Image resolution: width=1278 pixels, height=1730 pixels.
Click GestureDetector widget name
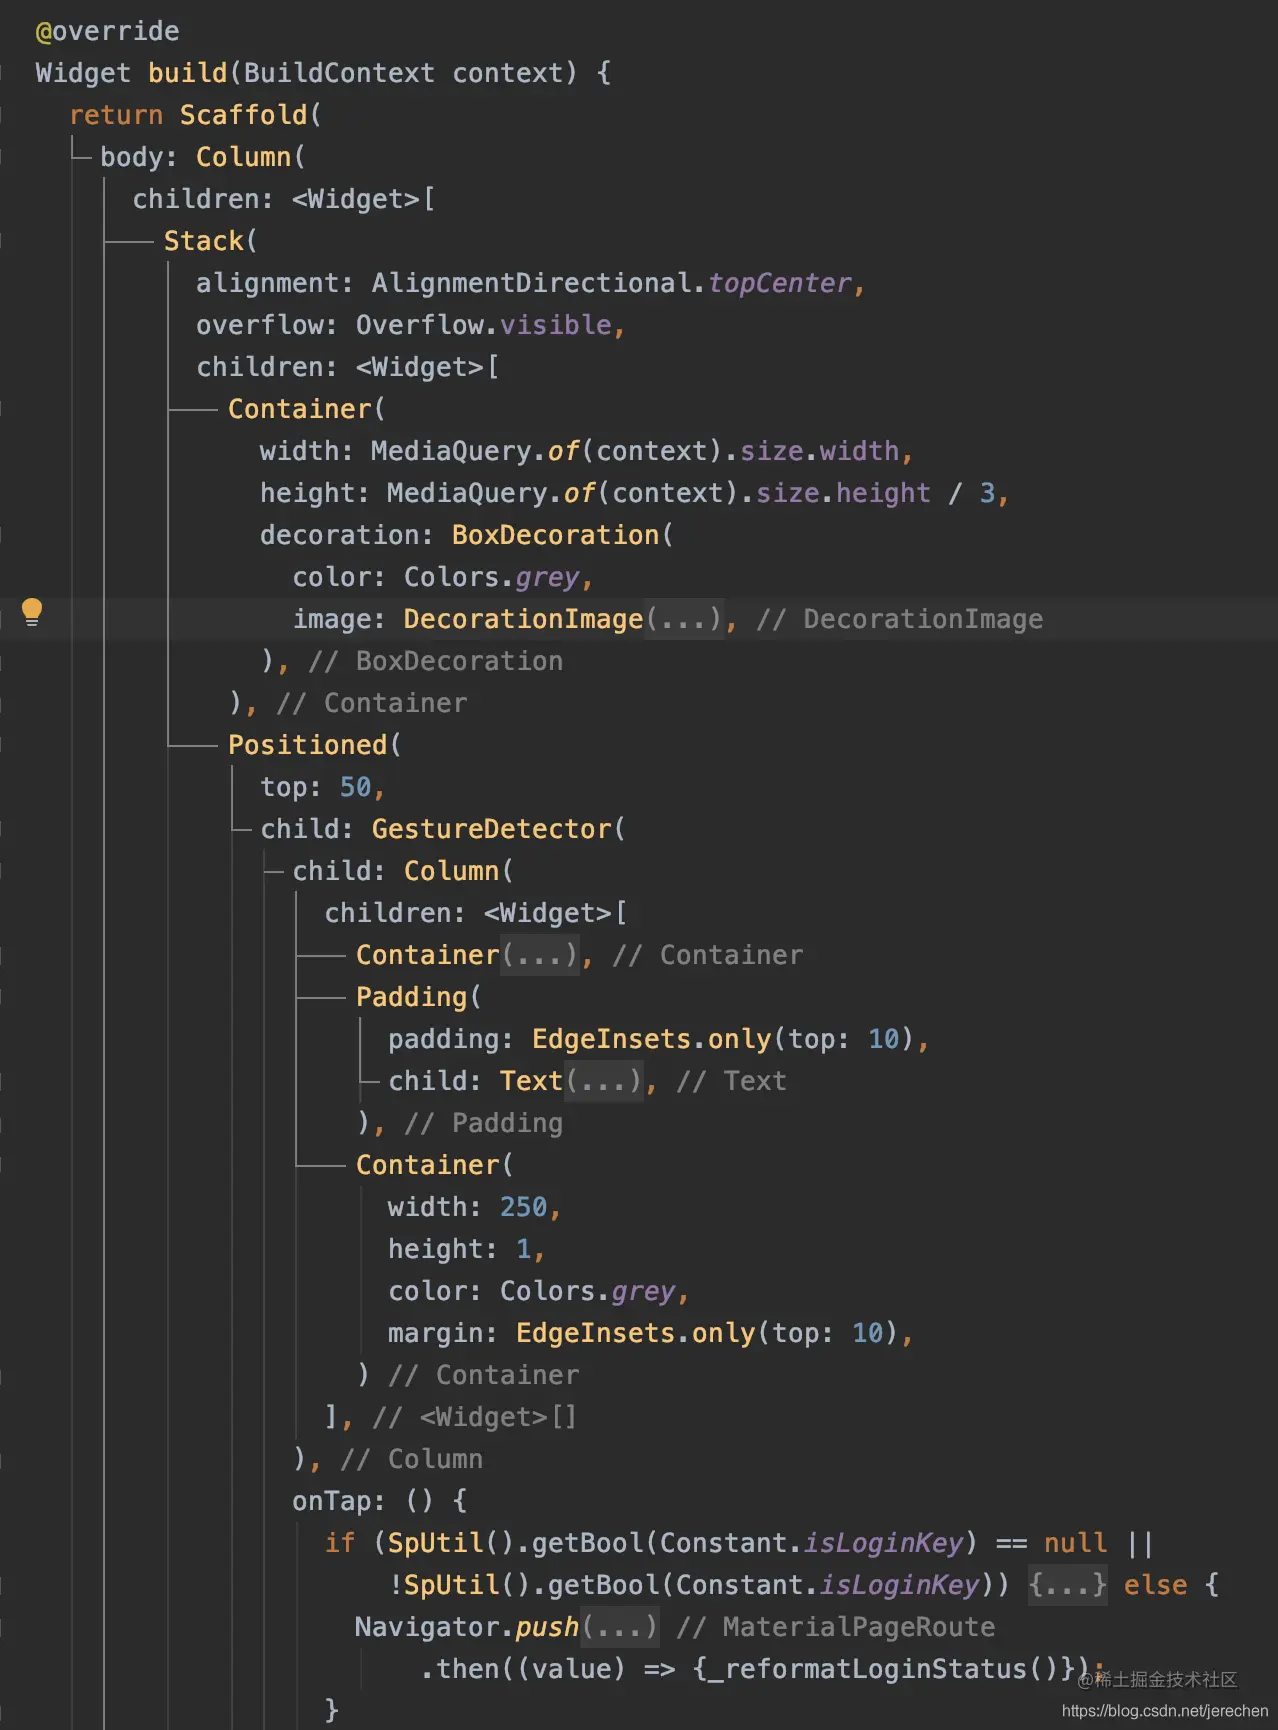[x=492, y=829]
